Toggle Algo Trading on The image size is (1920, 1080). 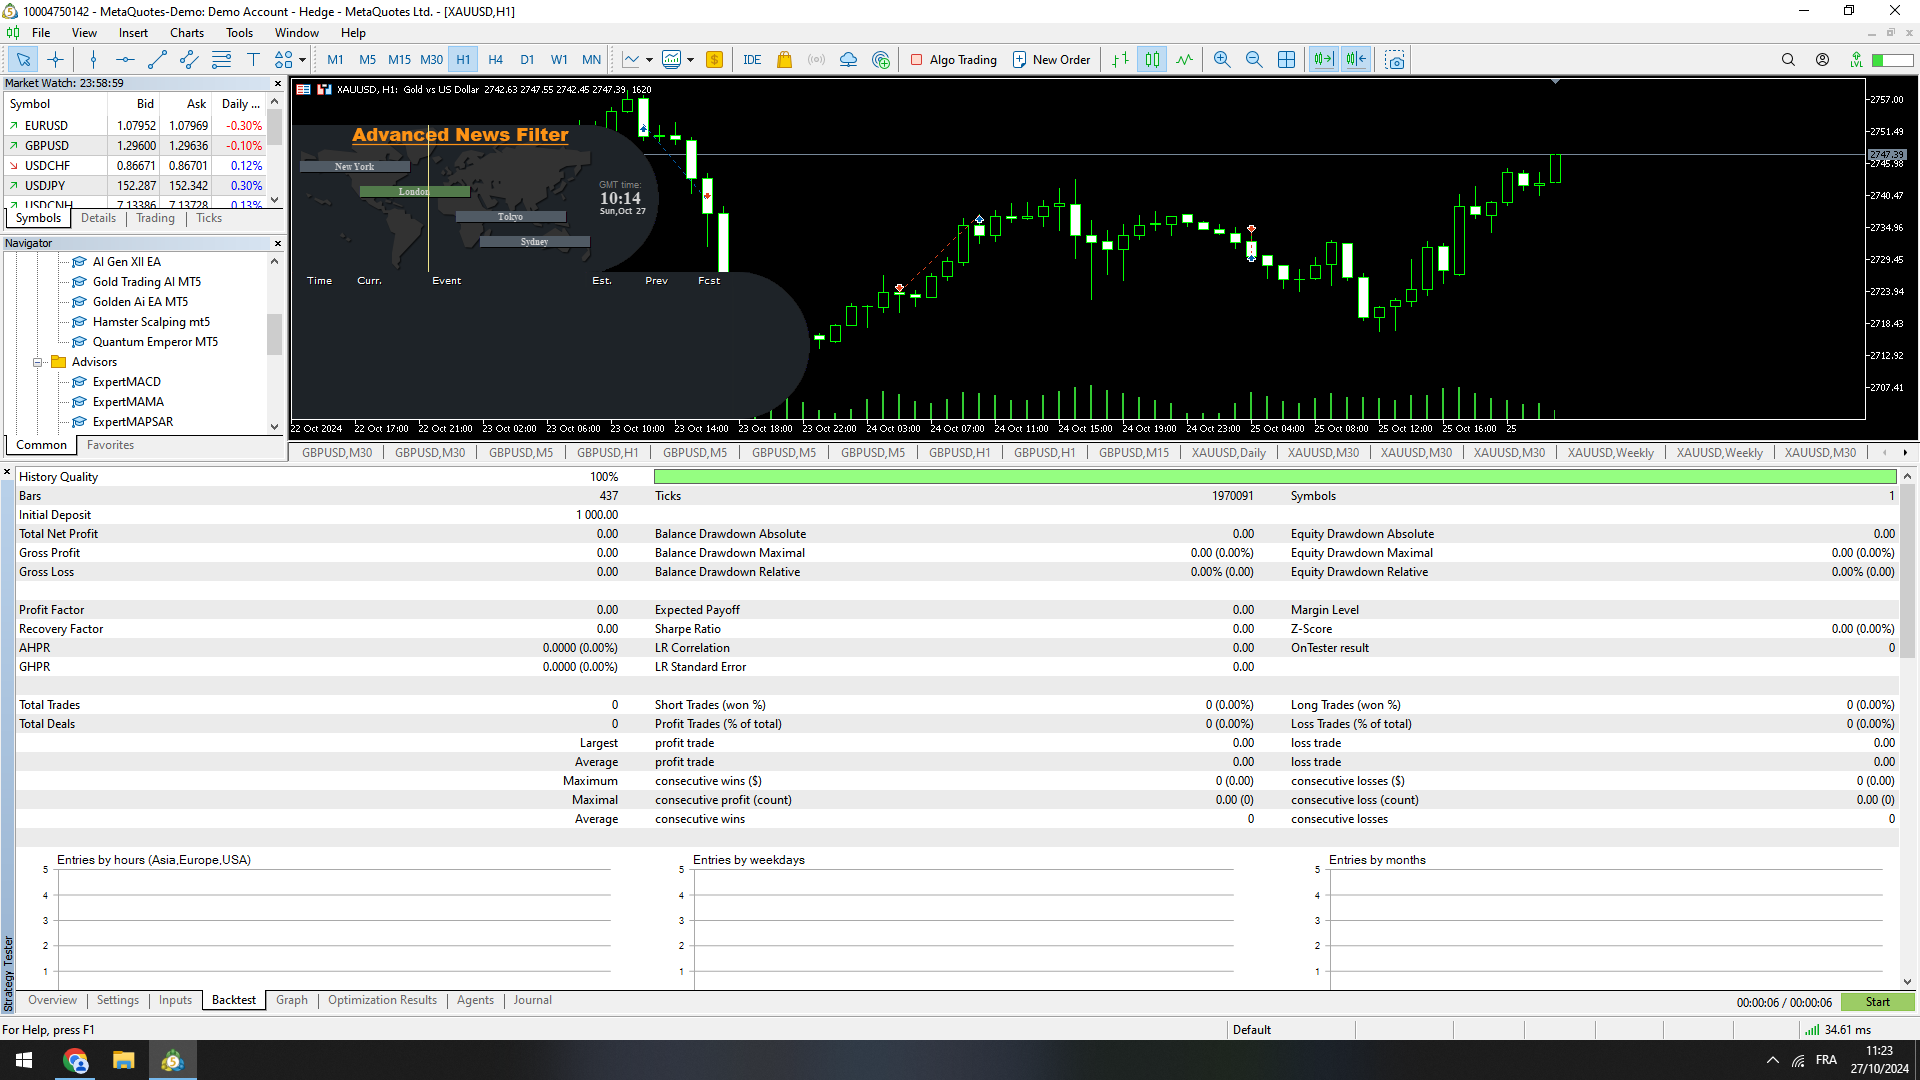[953, 60]
